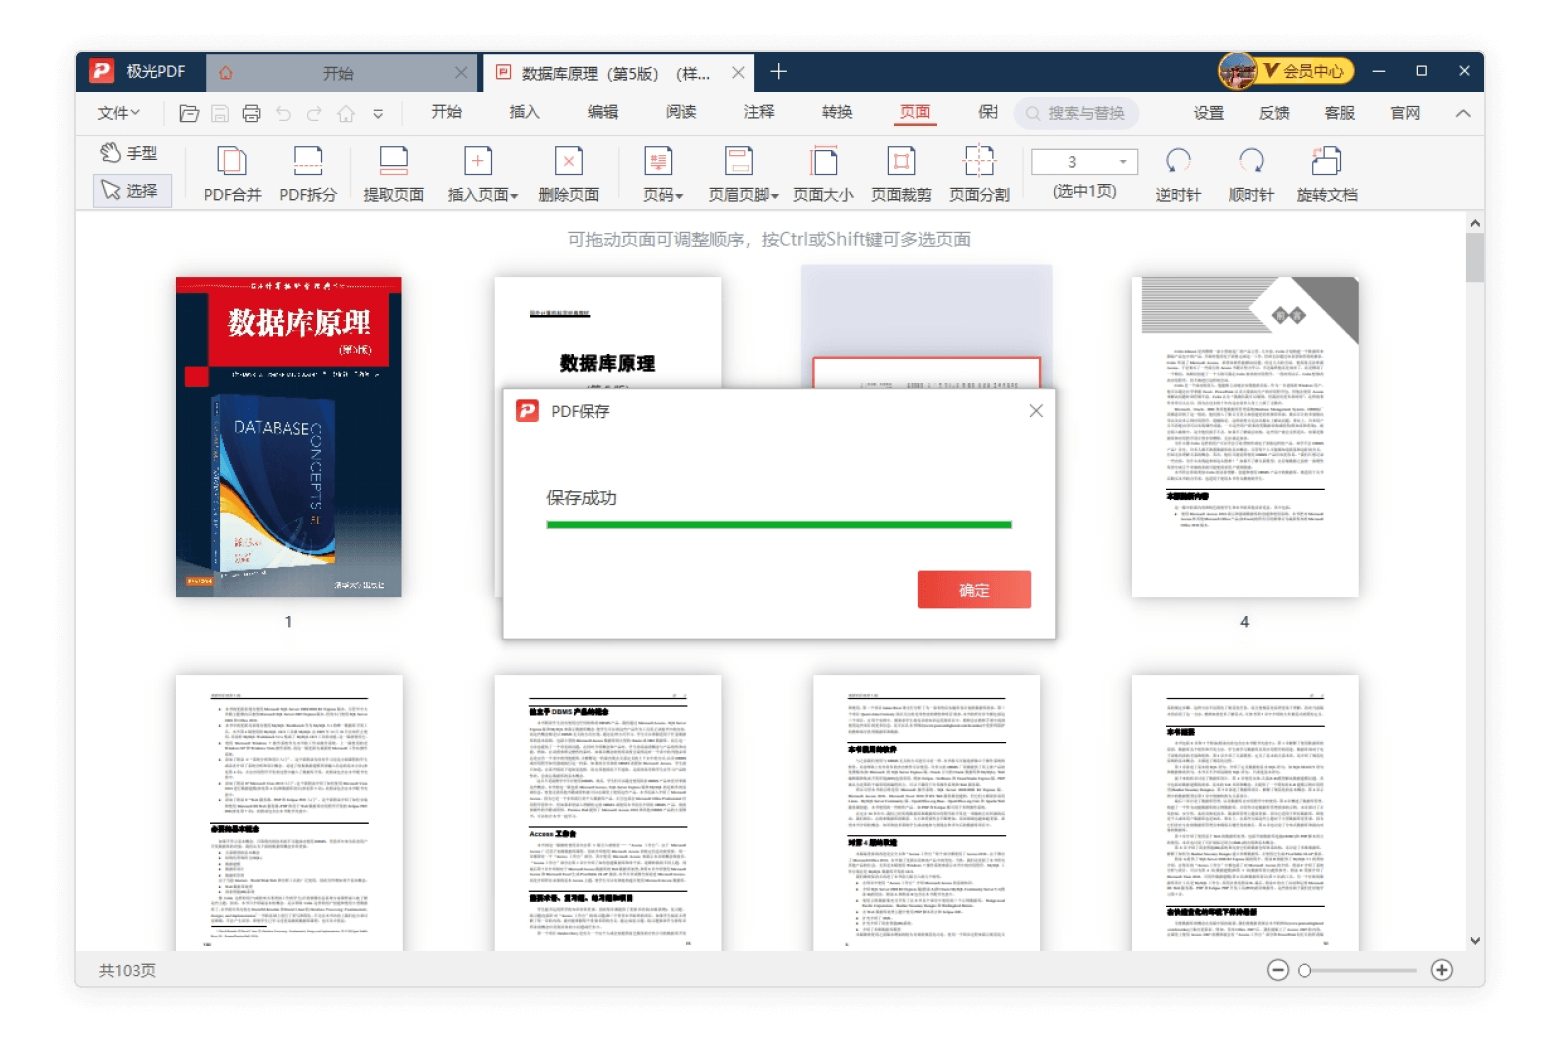The width and height of the screenshot is (1560, 1040).
Task: Click the scrollbar up arrow
Action: click(1474, 224)
